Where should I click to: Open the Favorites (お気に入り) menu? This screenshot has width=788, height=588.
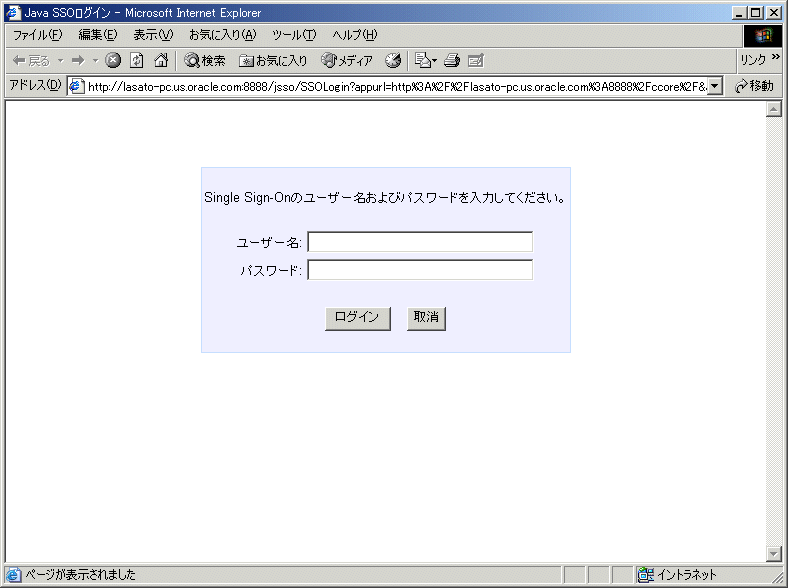(x=223, y=35)
